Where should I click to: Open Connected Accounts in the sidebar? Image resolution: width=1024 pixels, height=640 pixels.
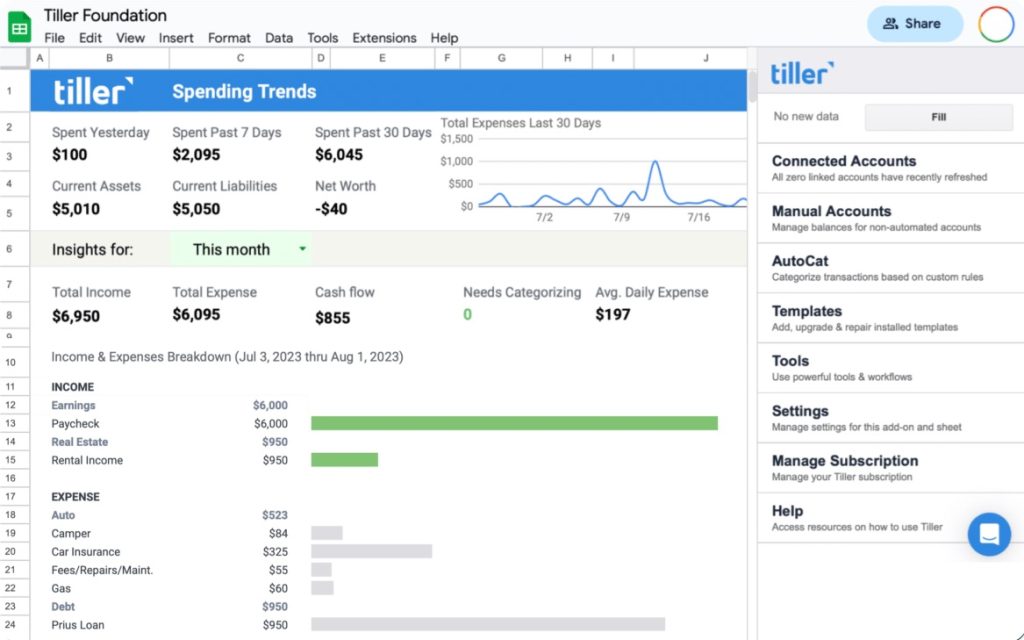point(844,161)
